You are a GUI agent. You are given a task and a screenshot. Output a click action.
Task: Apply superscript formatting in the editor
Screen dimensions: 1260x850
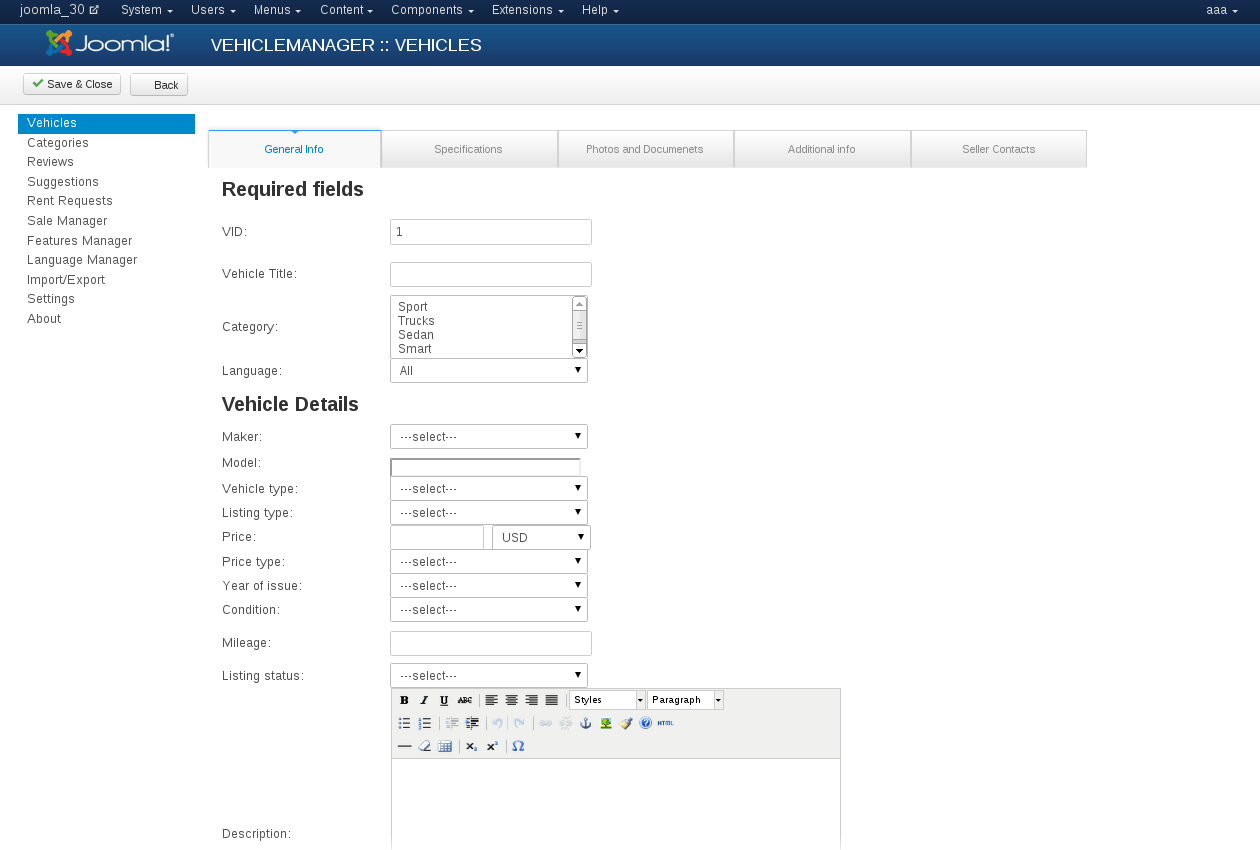(x=491, y=746)
